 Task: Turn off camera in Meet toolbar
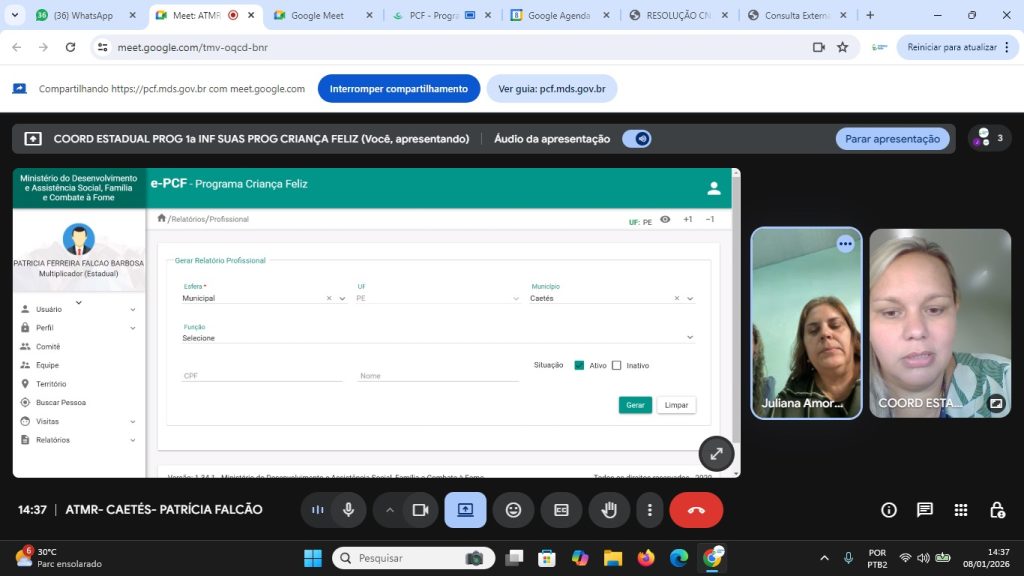tap(420, 510)
